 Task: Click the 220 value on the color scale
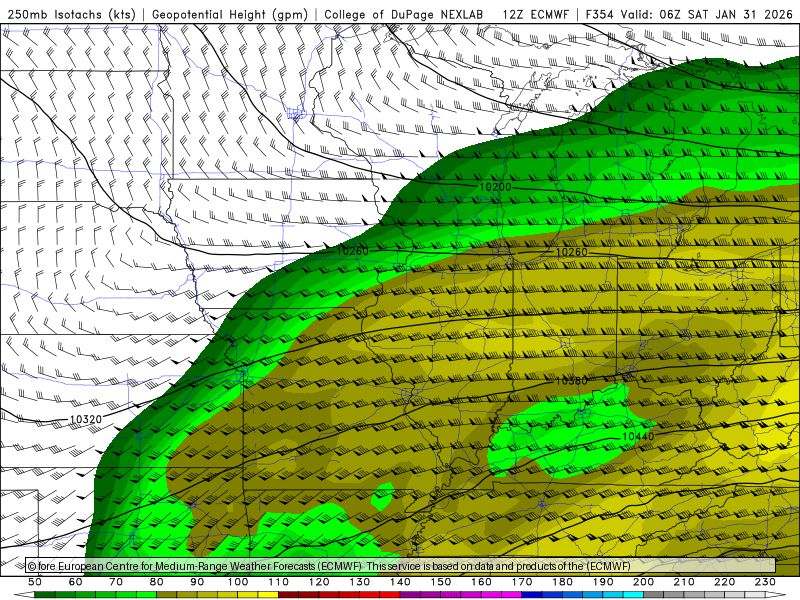[x=724, y=582]
